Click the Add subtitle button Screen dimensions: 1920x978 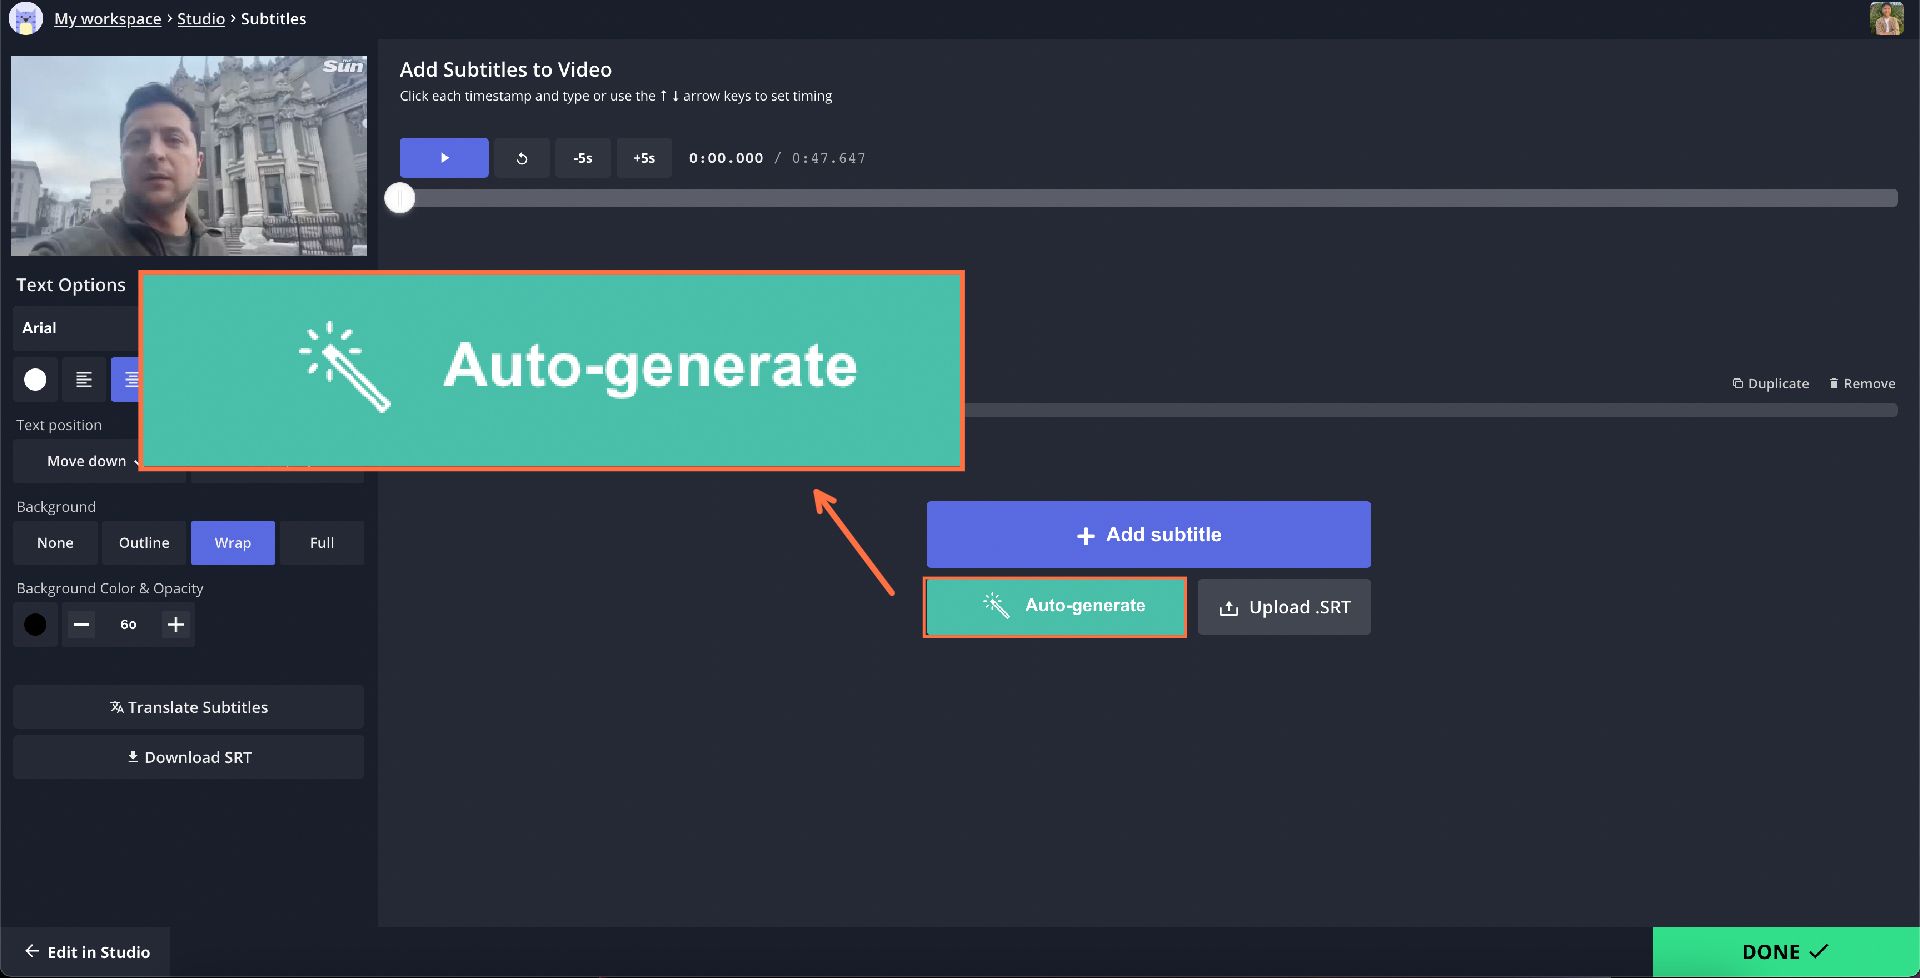(x=1149, y=535)
